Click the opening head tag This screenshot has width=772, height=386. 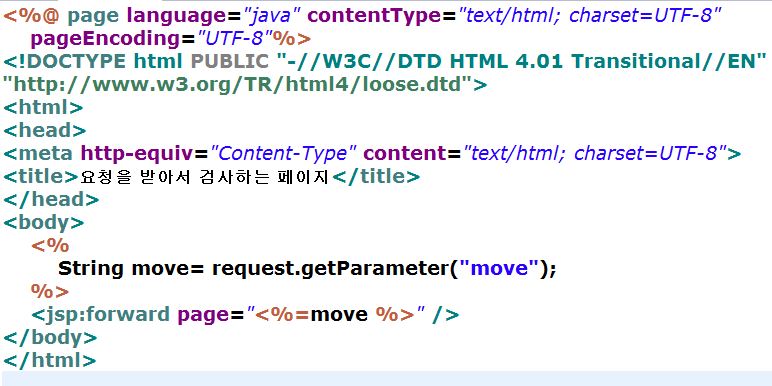point(45,130)
